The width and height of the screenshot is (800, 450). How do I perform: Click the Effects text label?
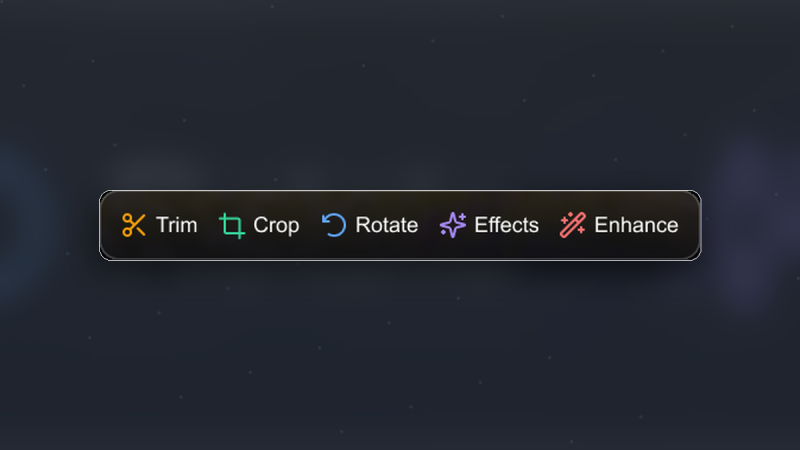point(506,225)
